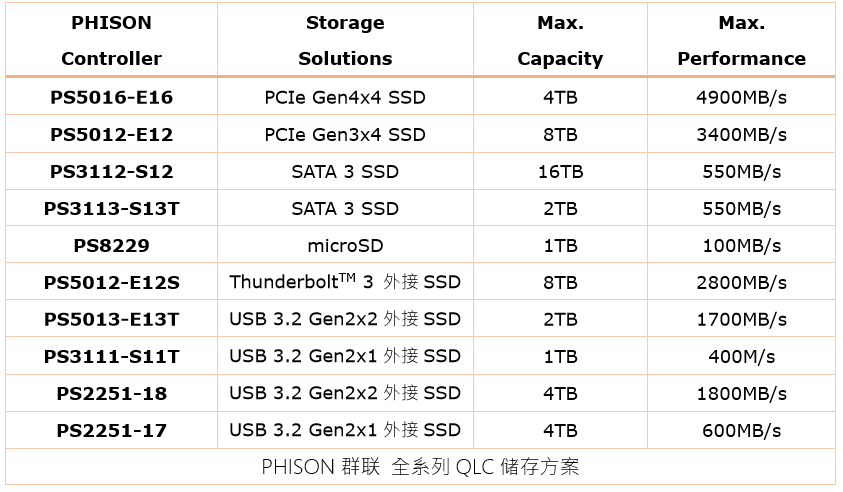Screen dimensions: 843x492
Task: Click the PS2251-18 controller cell
Action: pyautogui.click(x=111, y=394)
